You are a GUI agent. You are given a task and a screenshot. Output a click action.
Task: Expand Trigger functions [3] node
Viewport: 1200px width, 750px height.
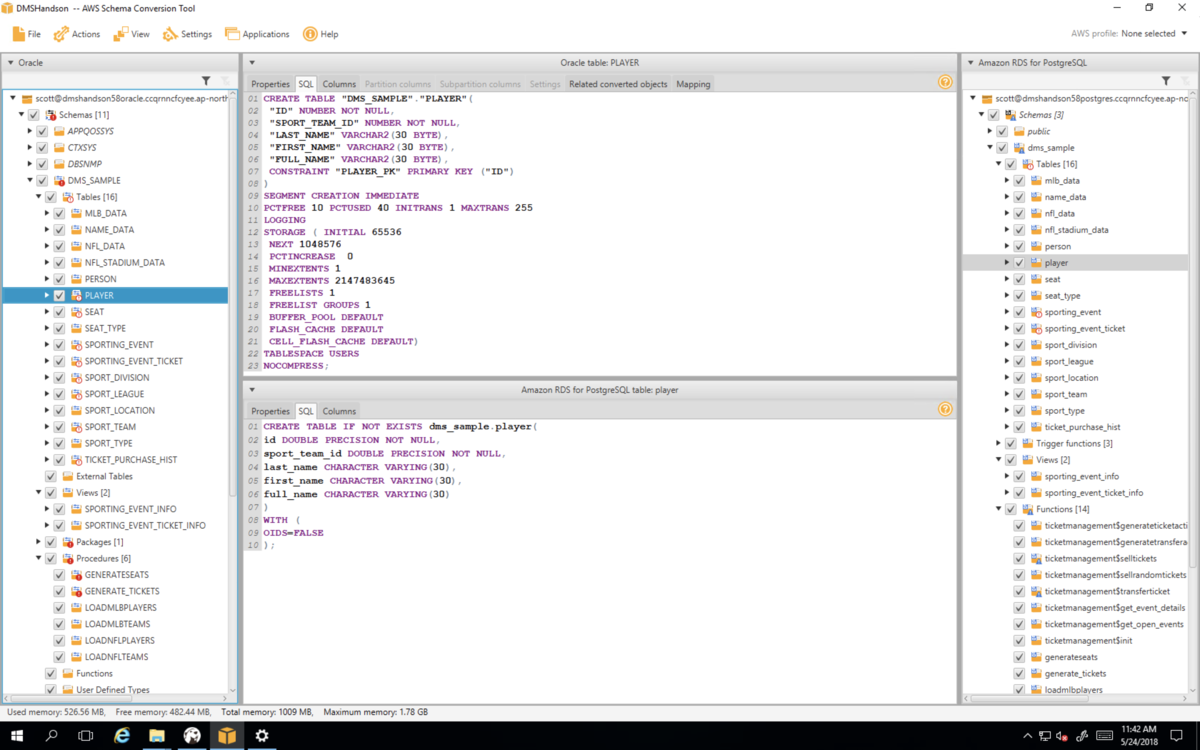(x=998, y=443)
